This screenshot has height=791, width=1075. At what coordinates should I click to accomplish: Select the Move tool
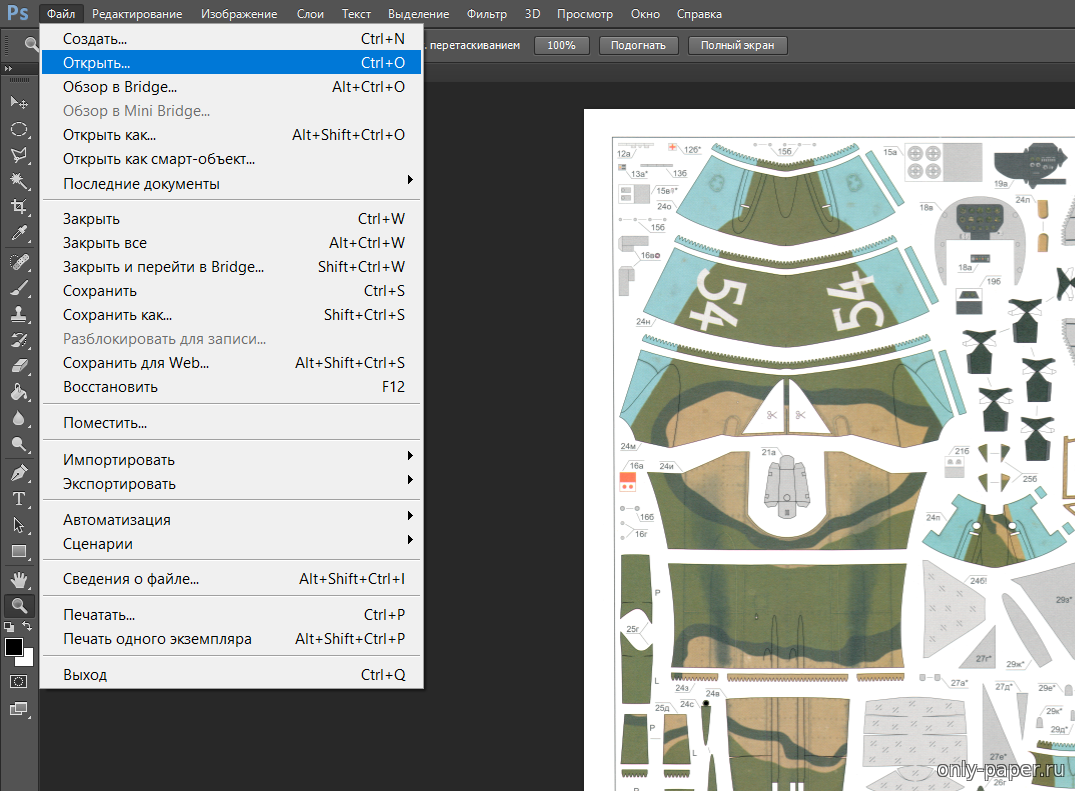pos(19,103)
